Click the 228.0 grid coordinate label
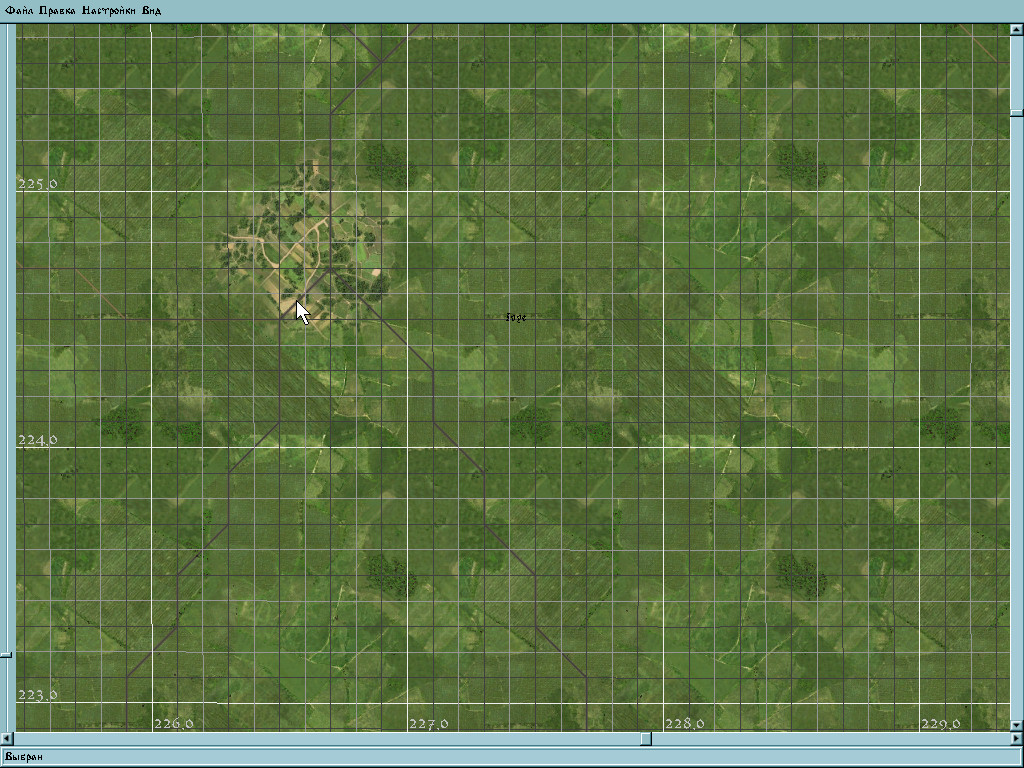This screenshot has width=1024, height=768. click(684, 724)
